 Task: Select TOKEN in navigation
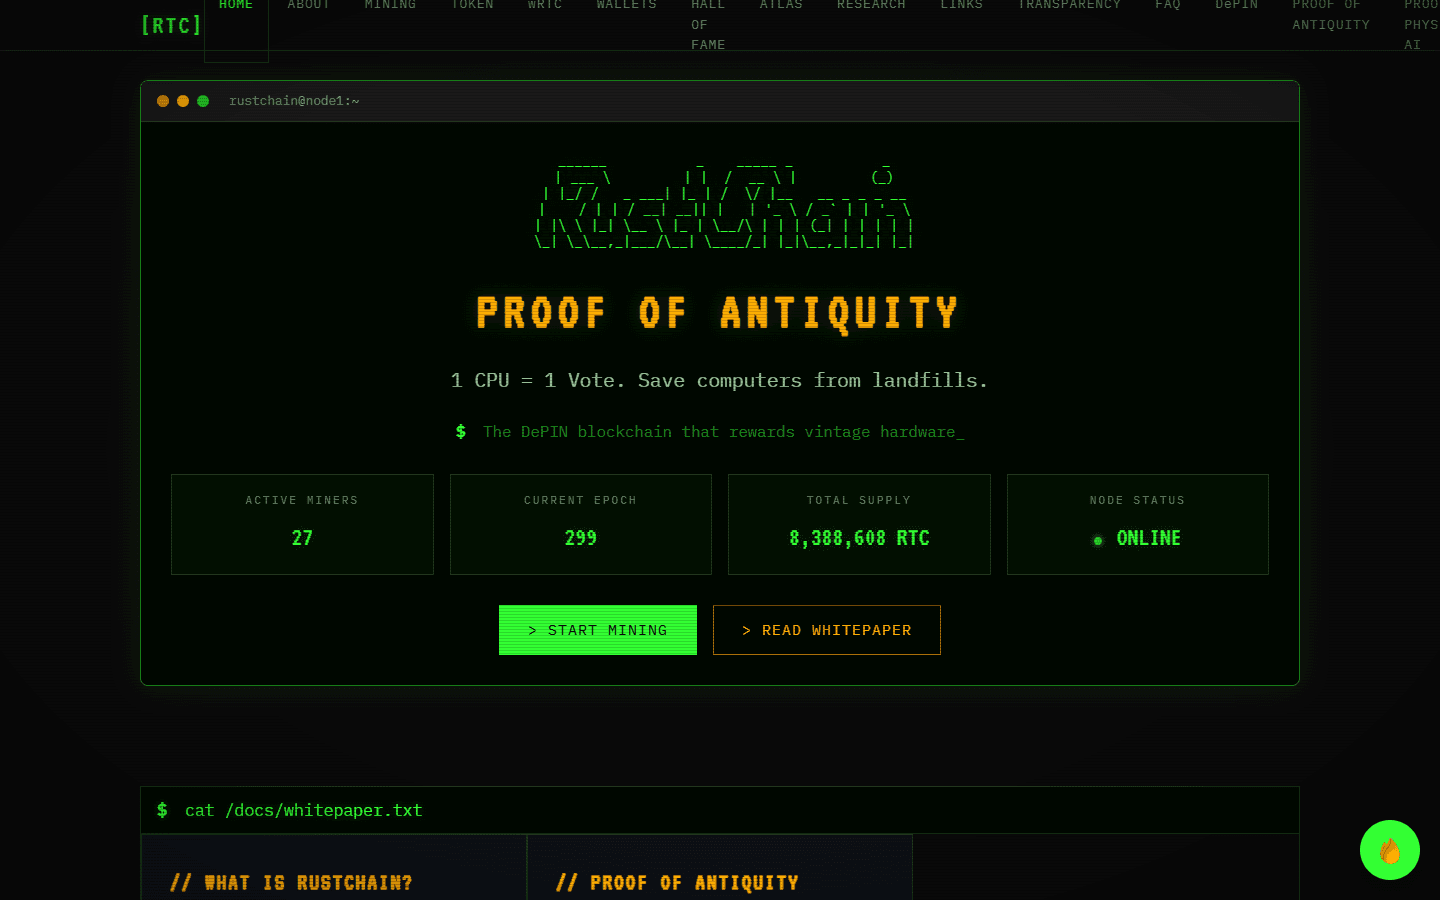(472, 5)
